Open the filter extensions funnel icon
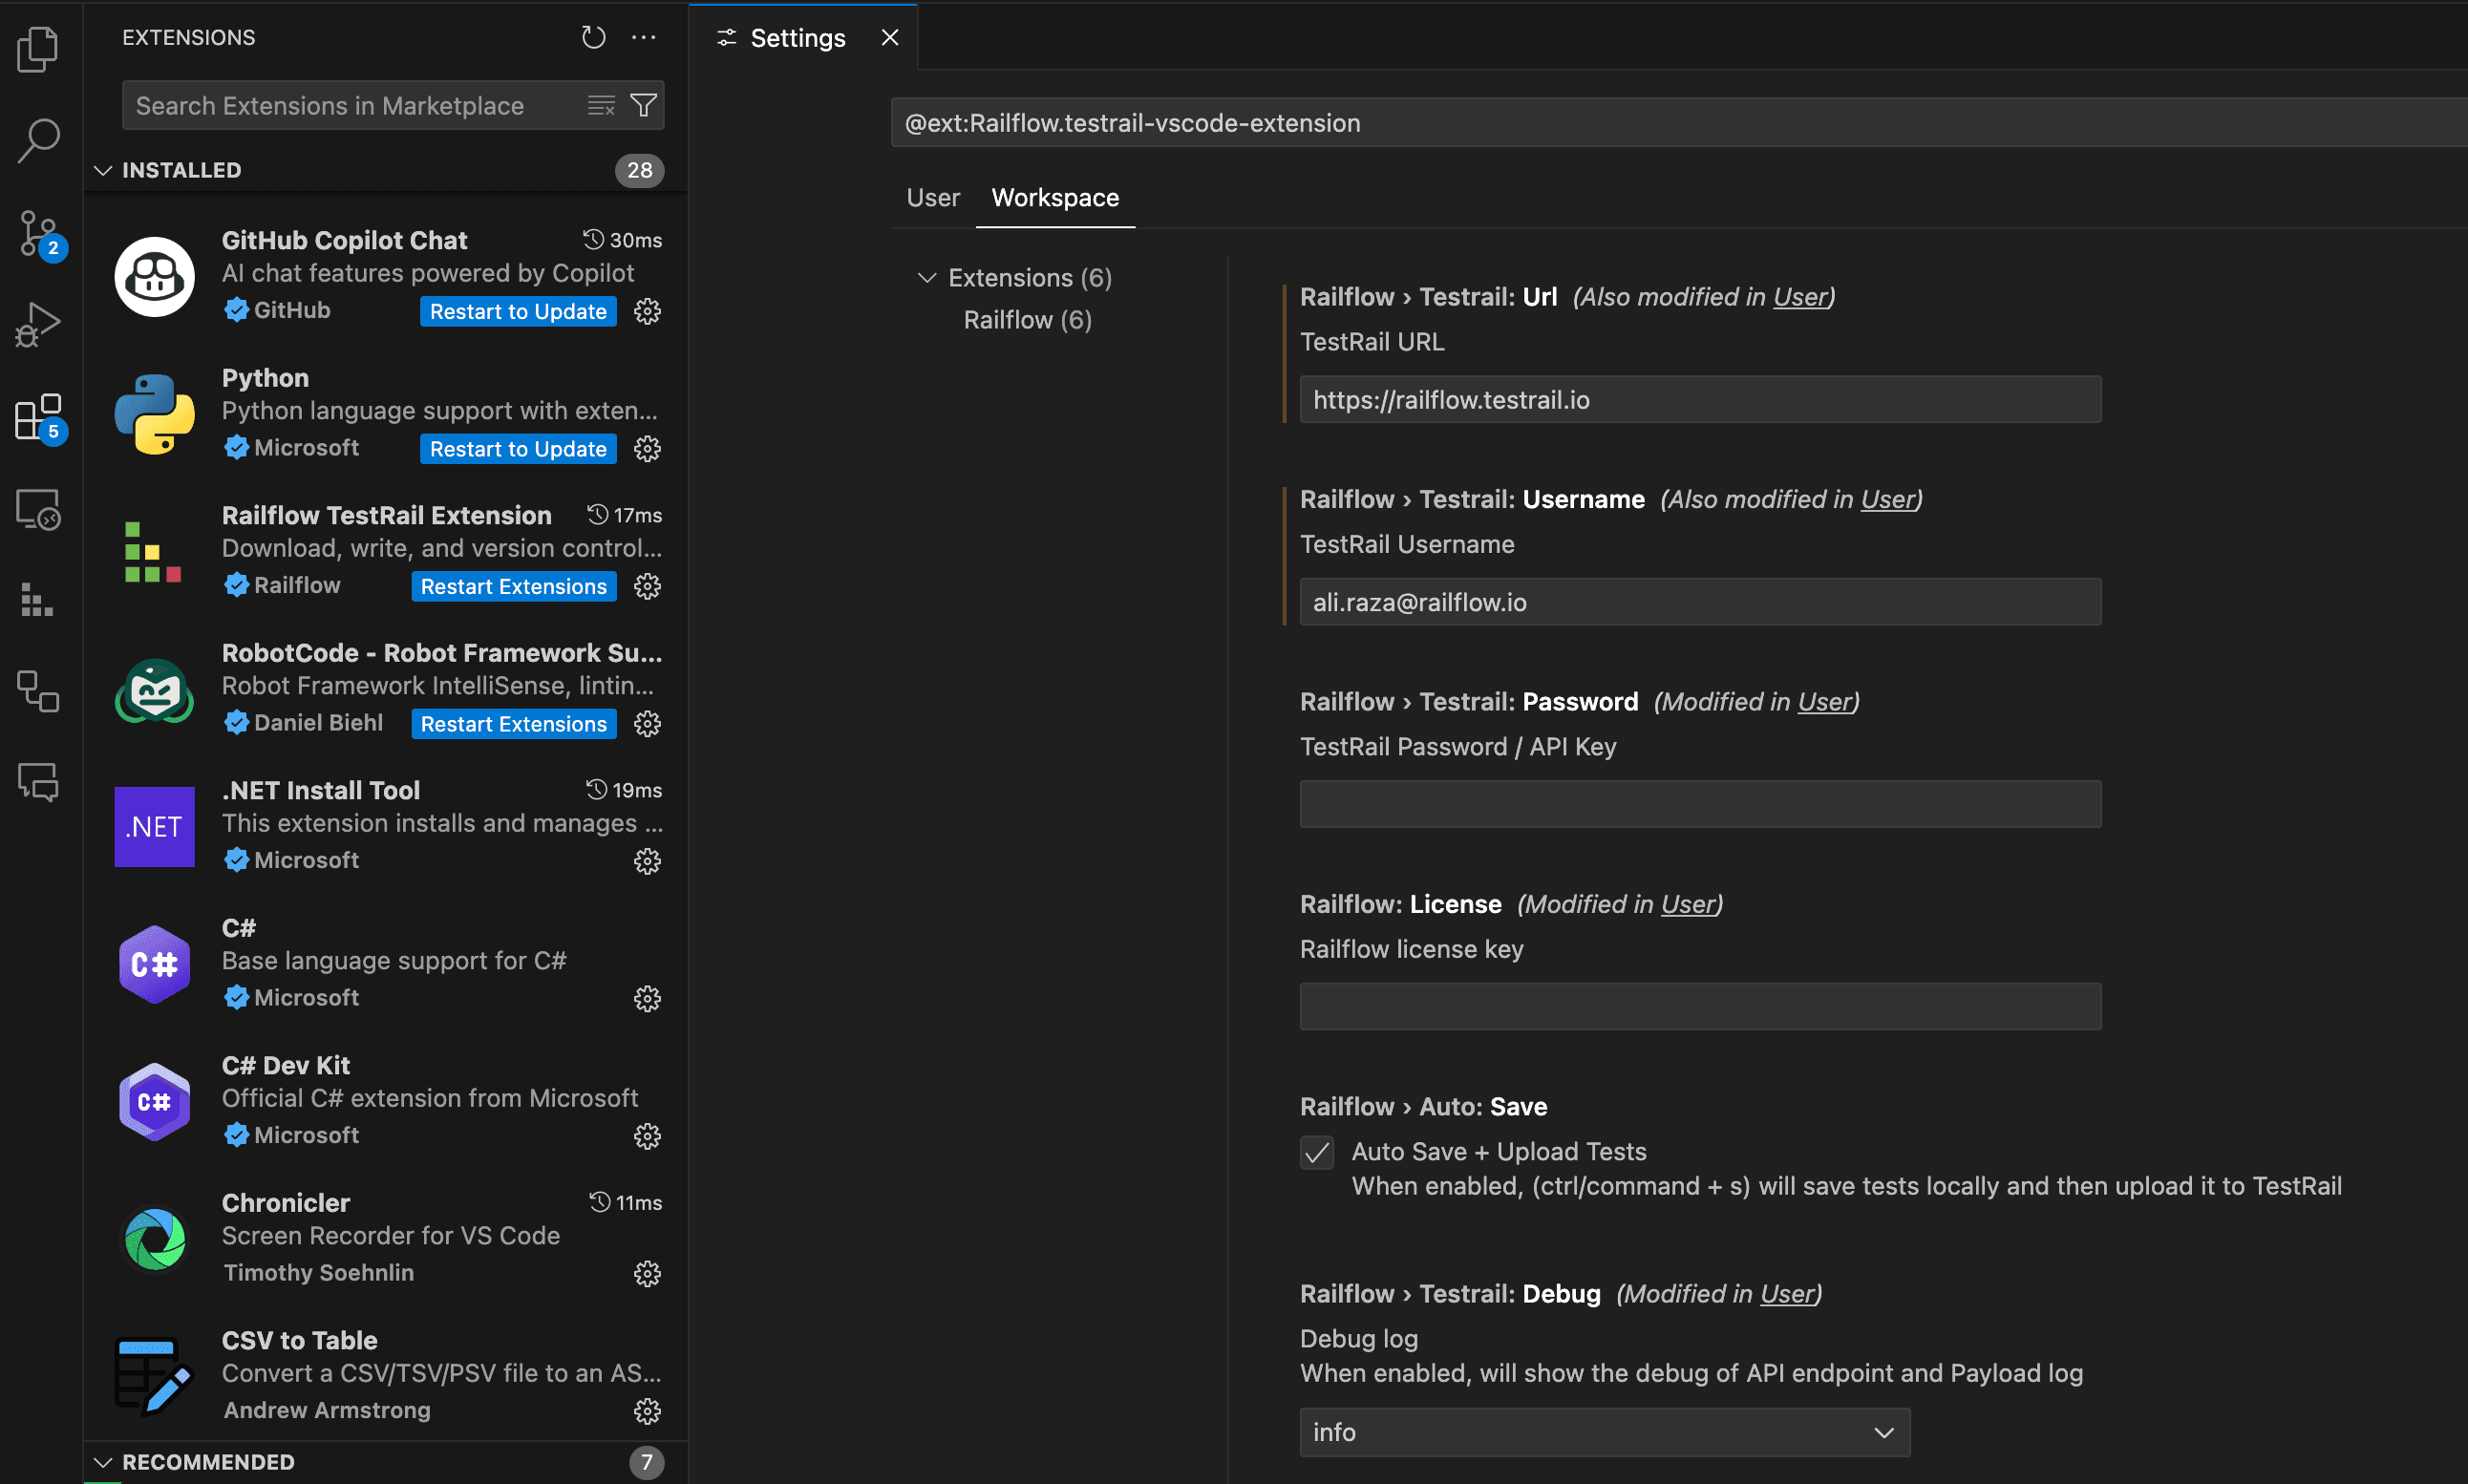Viewport: 2468px width, 1484px height. 644,105
